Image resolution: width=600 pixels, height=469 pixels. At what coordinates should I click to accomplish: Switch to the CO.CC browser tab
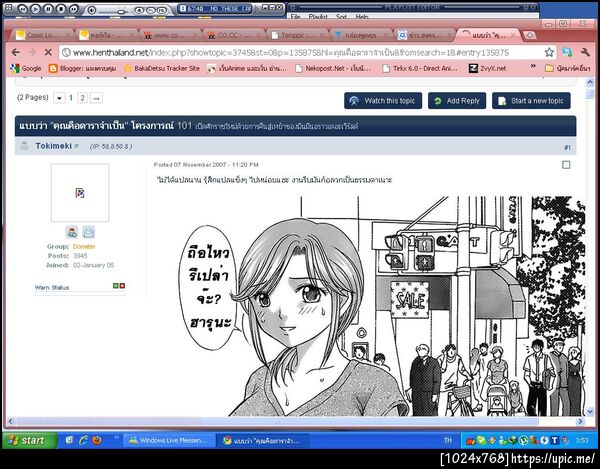234,35
